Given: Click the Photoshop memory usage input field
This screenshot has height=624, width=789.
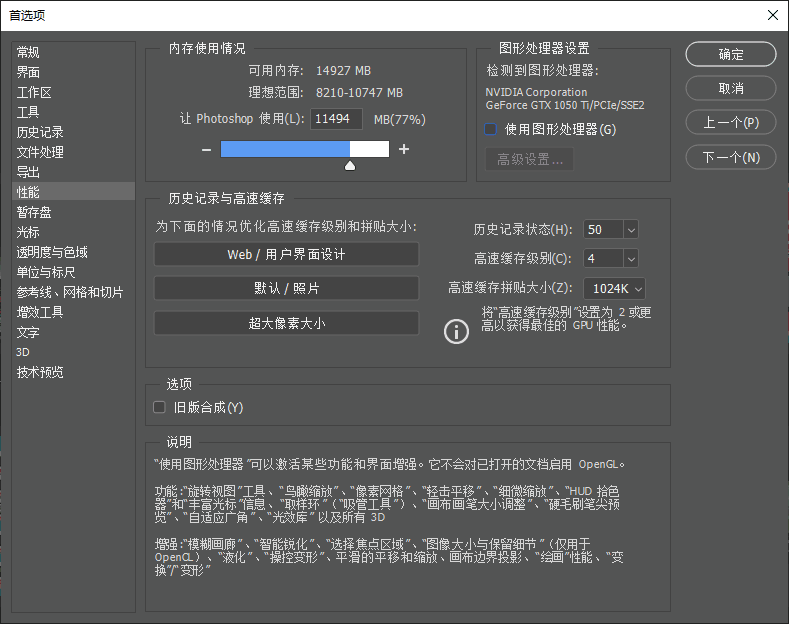Looking at the screenshot, I should pyautogui.click(x=337, y=119).
